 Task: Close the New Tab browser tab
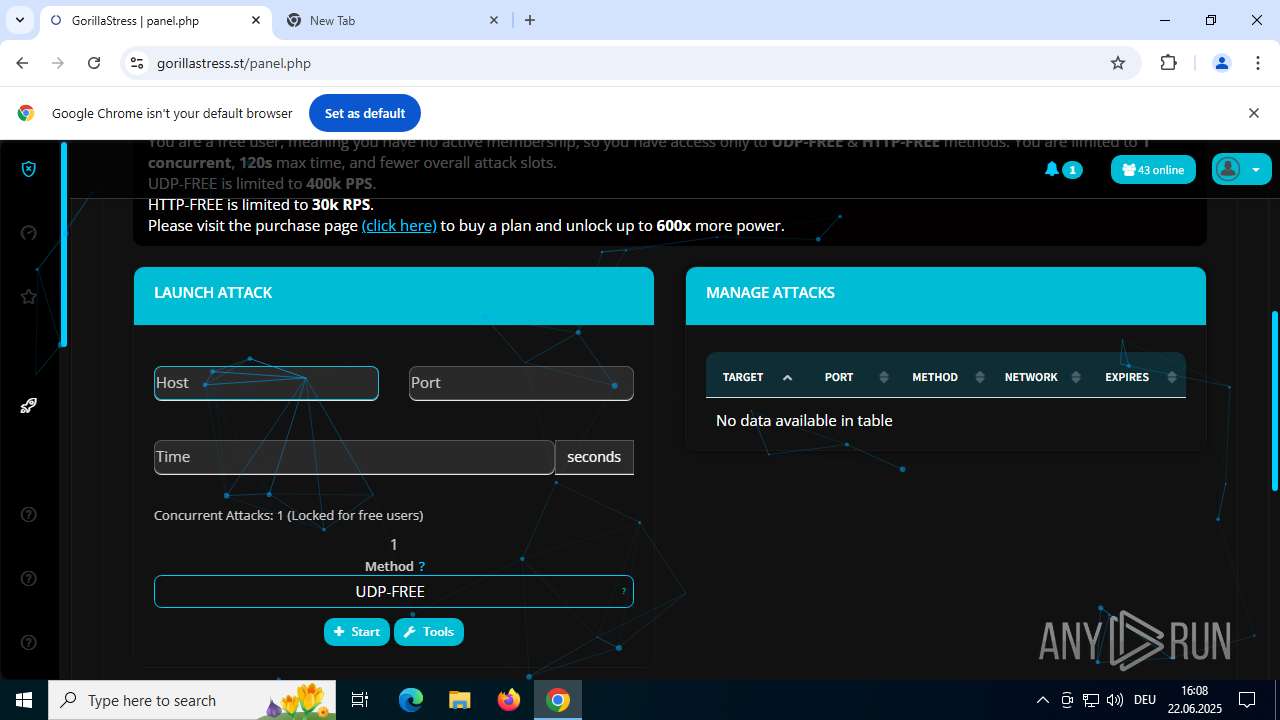[494, 20]
